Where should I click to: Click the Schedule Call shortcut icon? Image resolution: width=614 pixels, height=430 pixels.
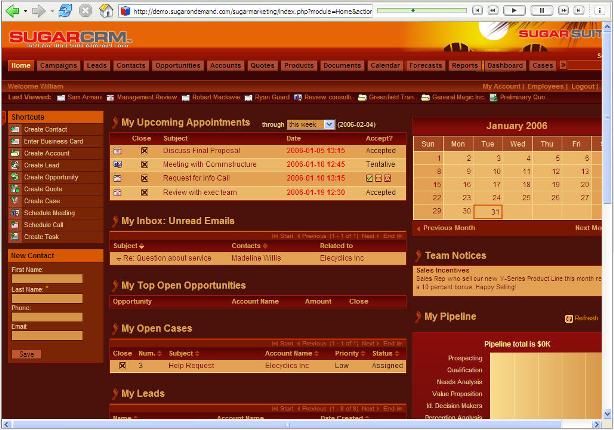click(15, 225)
